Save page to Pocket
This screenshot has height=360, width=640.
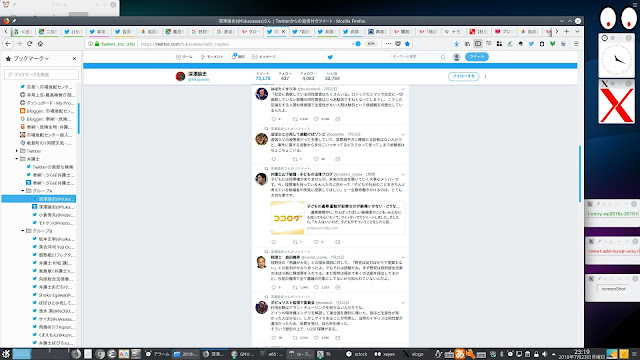pos(398,44)
